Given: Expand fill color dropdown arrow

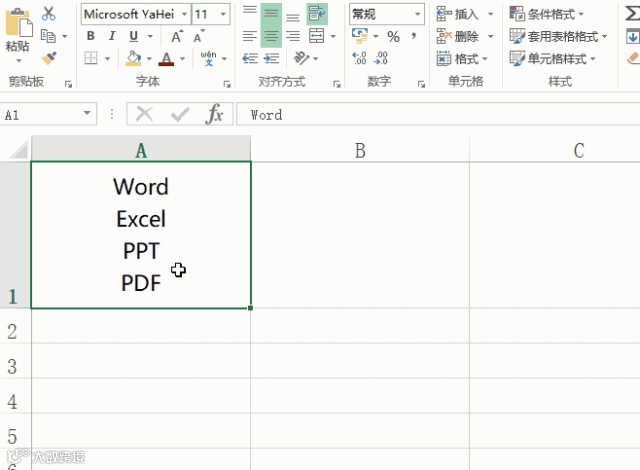Looking at the screenshot, I should (x=149, y=59).
